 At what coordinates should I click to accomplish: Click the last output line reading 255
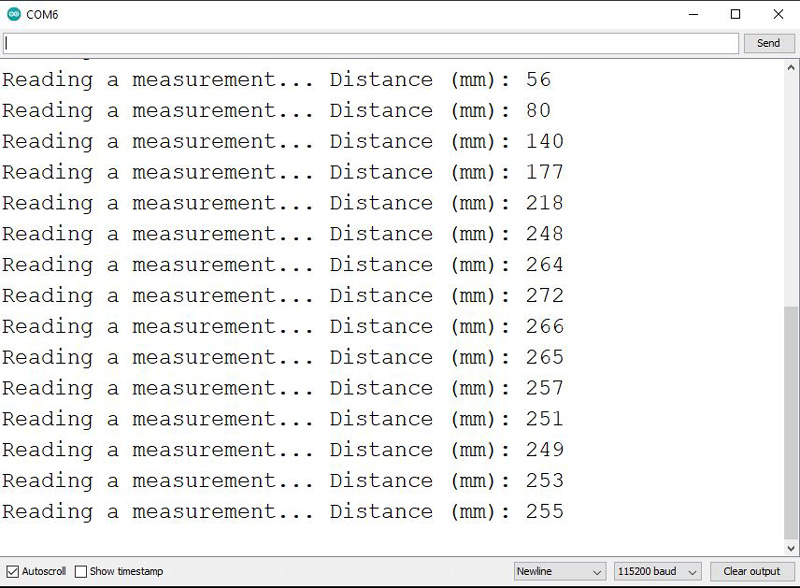[x=282, y=512]
